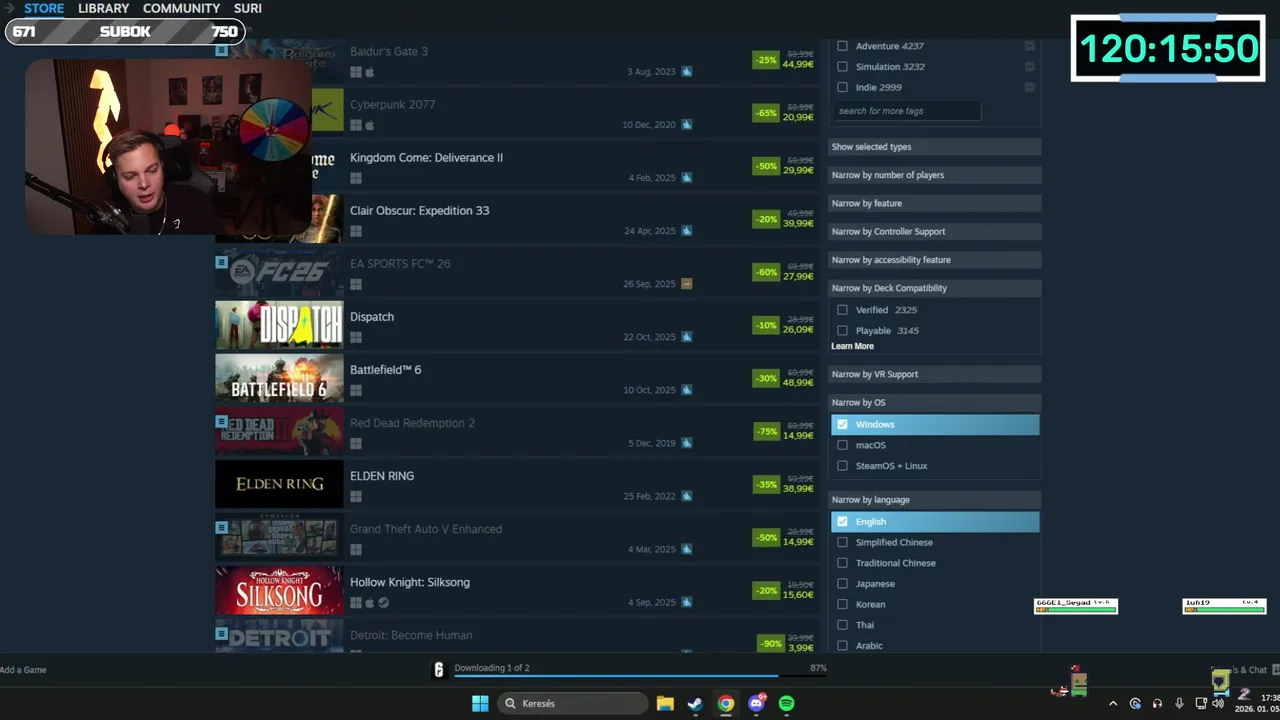
Task: Expand Narrow by feature section
Action: (x=935, y=203)
